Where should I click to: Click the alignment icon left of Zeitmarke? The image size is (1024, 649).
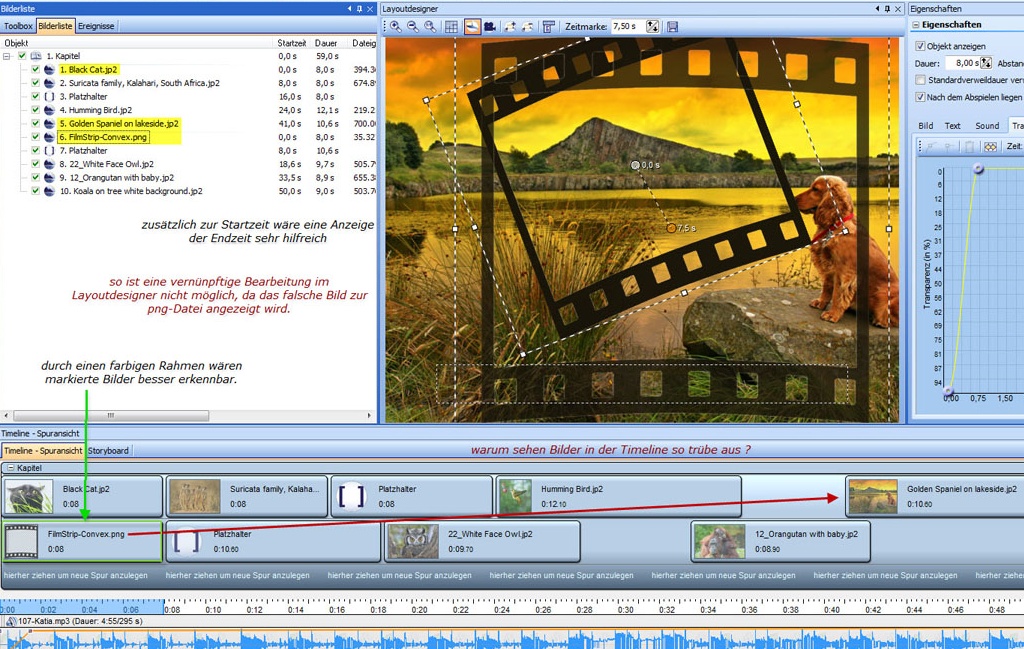tap(549, 27)
